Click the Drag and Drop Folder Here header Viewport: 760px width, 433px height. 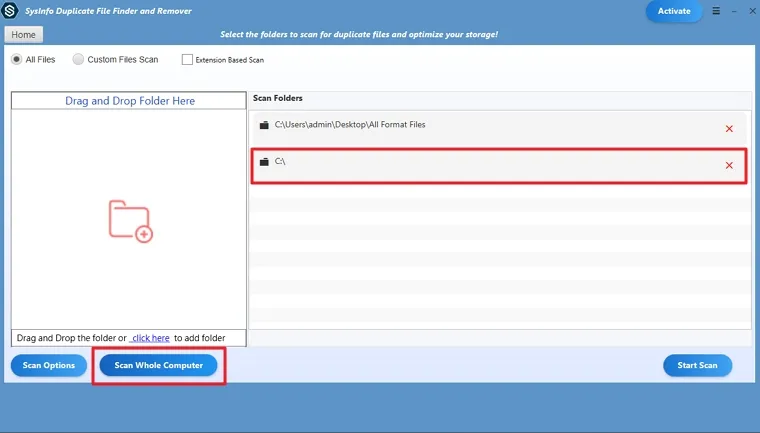pos(129,100)
